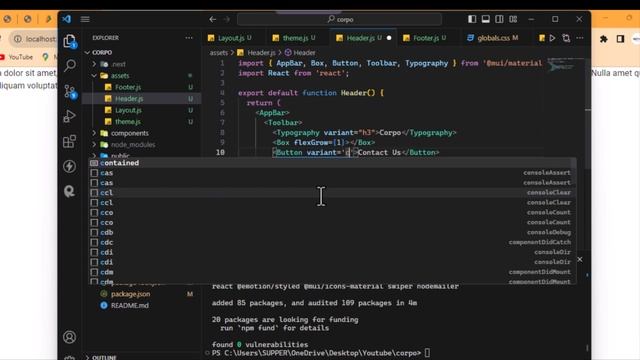
Task: Click the localhost address bar in the browser
Action: (x=40, y=39)
